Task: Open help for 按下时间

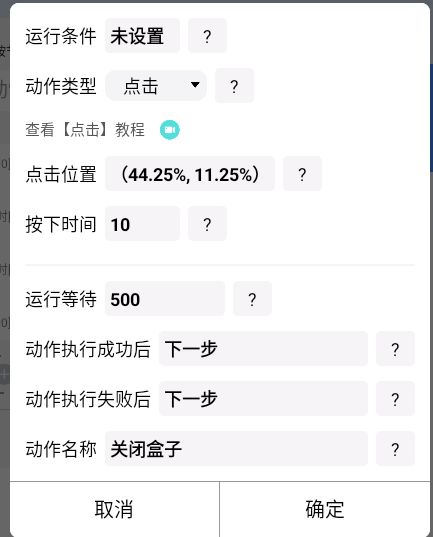Action: coord(207,224)
